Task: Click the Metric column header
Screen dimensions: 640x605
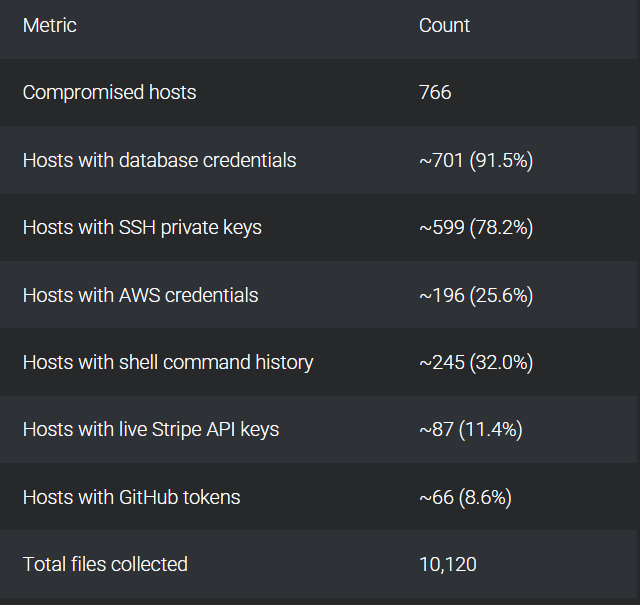Action: [50, 26]
